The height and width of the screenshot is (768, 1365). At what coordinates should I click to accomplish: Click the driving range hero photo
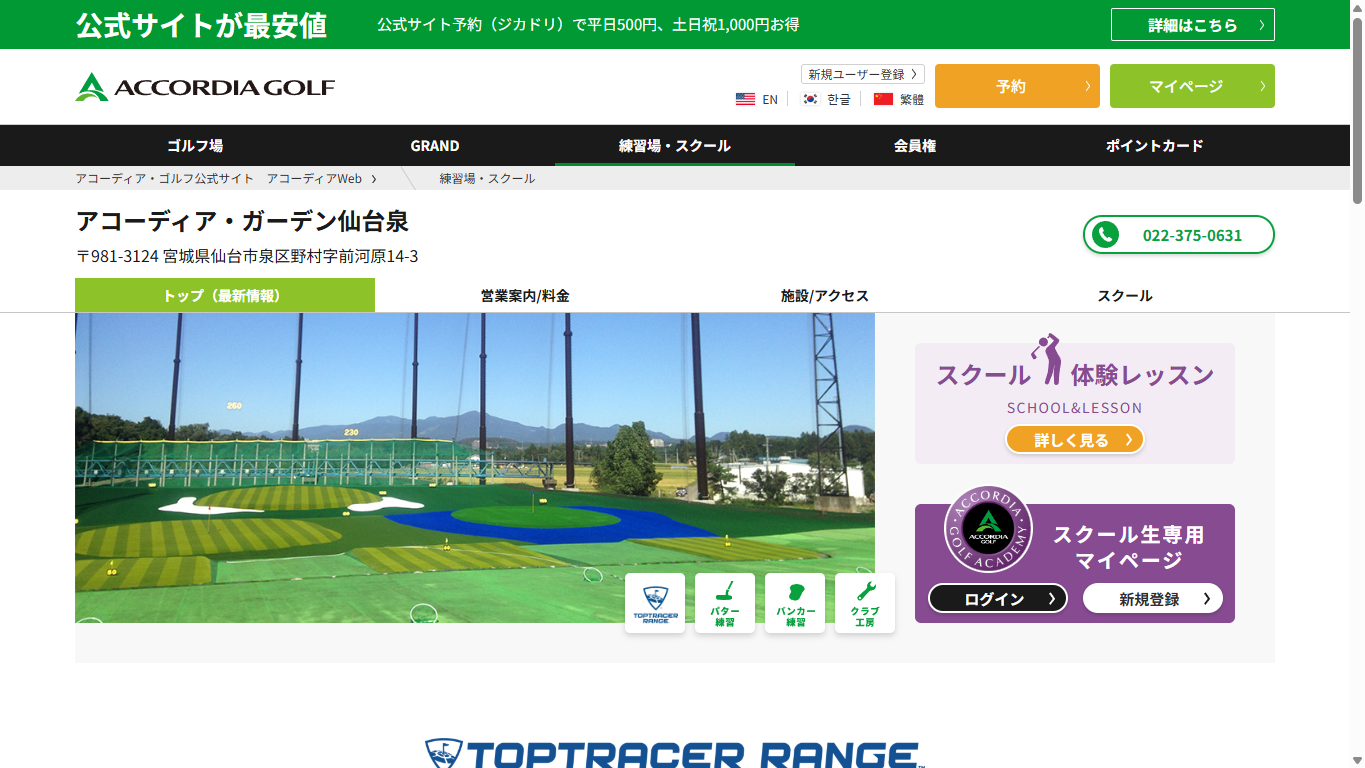click(x=475, y=468)
